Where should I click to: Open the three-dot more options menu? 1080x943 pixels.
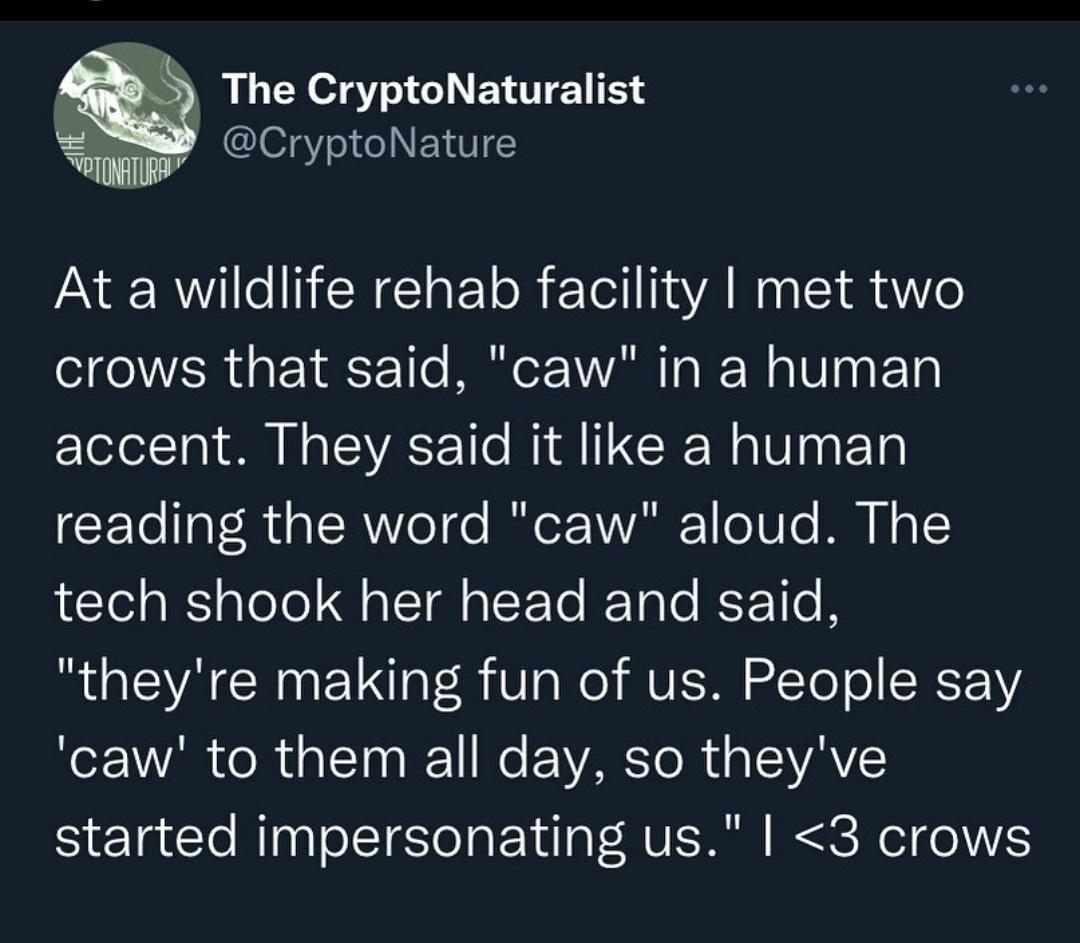point(1028,91)
